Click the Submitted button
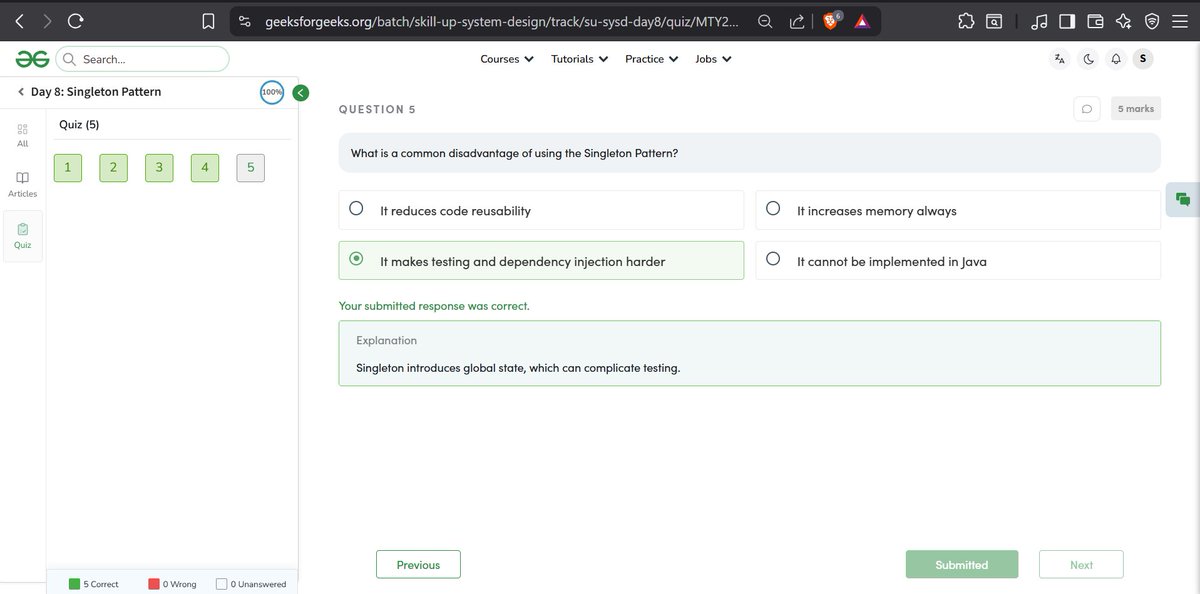This screenshot has width=1200, height=594. 962,564
